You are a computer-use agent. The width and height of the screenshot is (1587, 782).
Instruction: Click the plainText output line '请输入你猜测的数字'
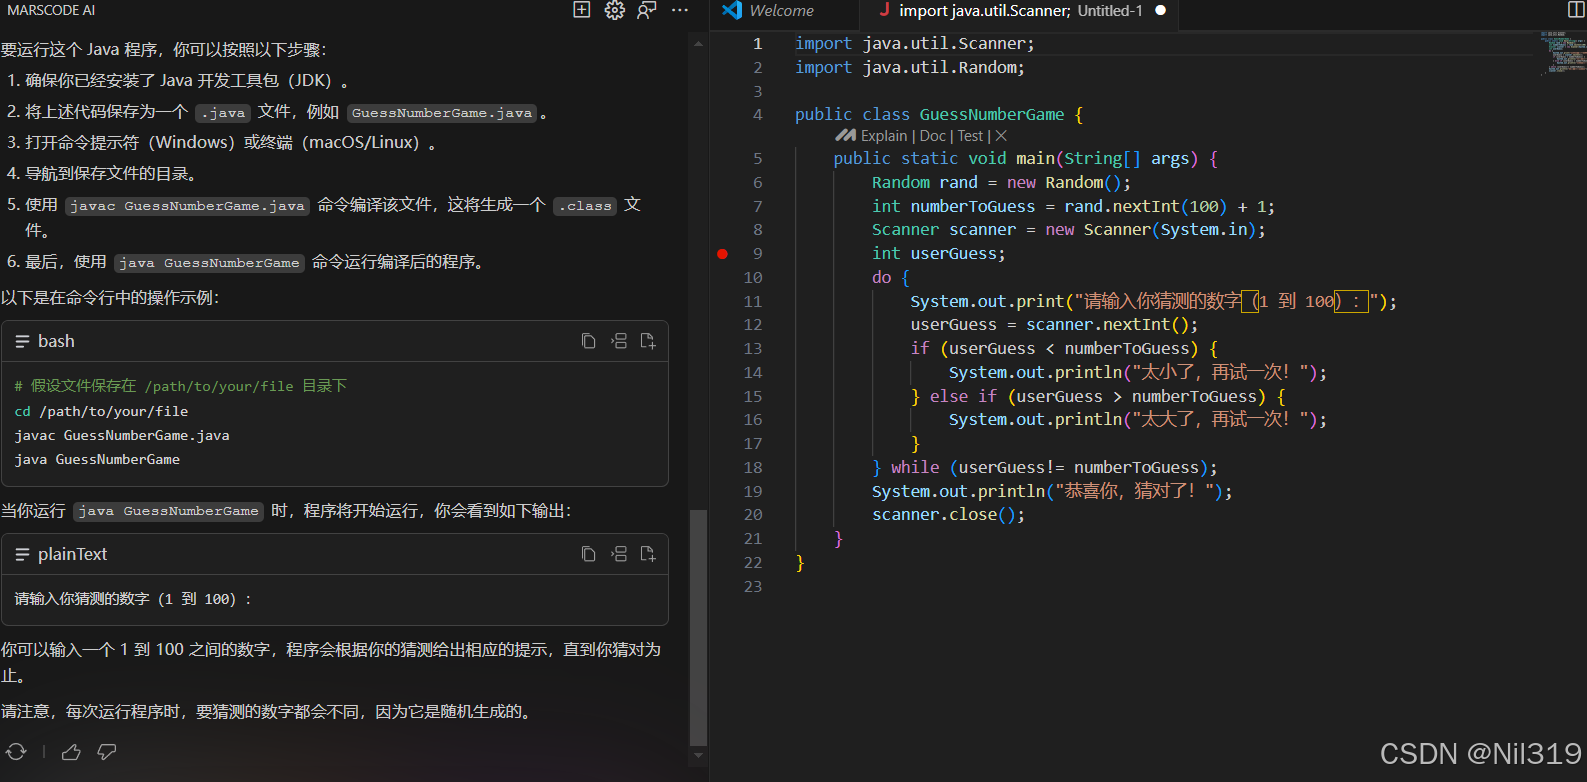pos(133,599)
